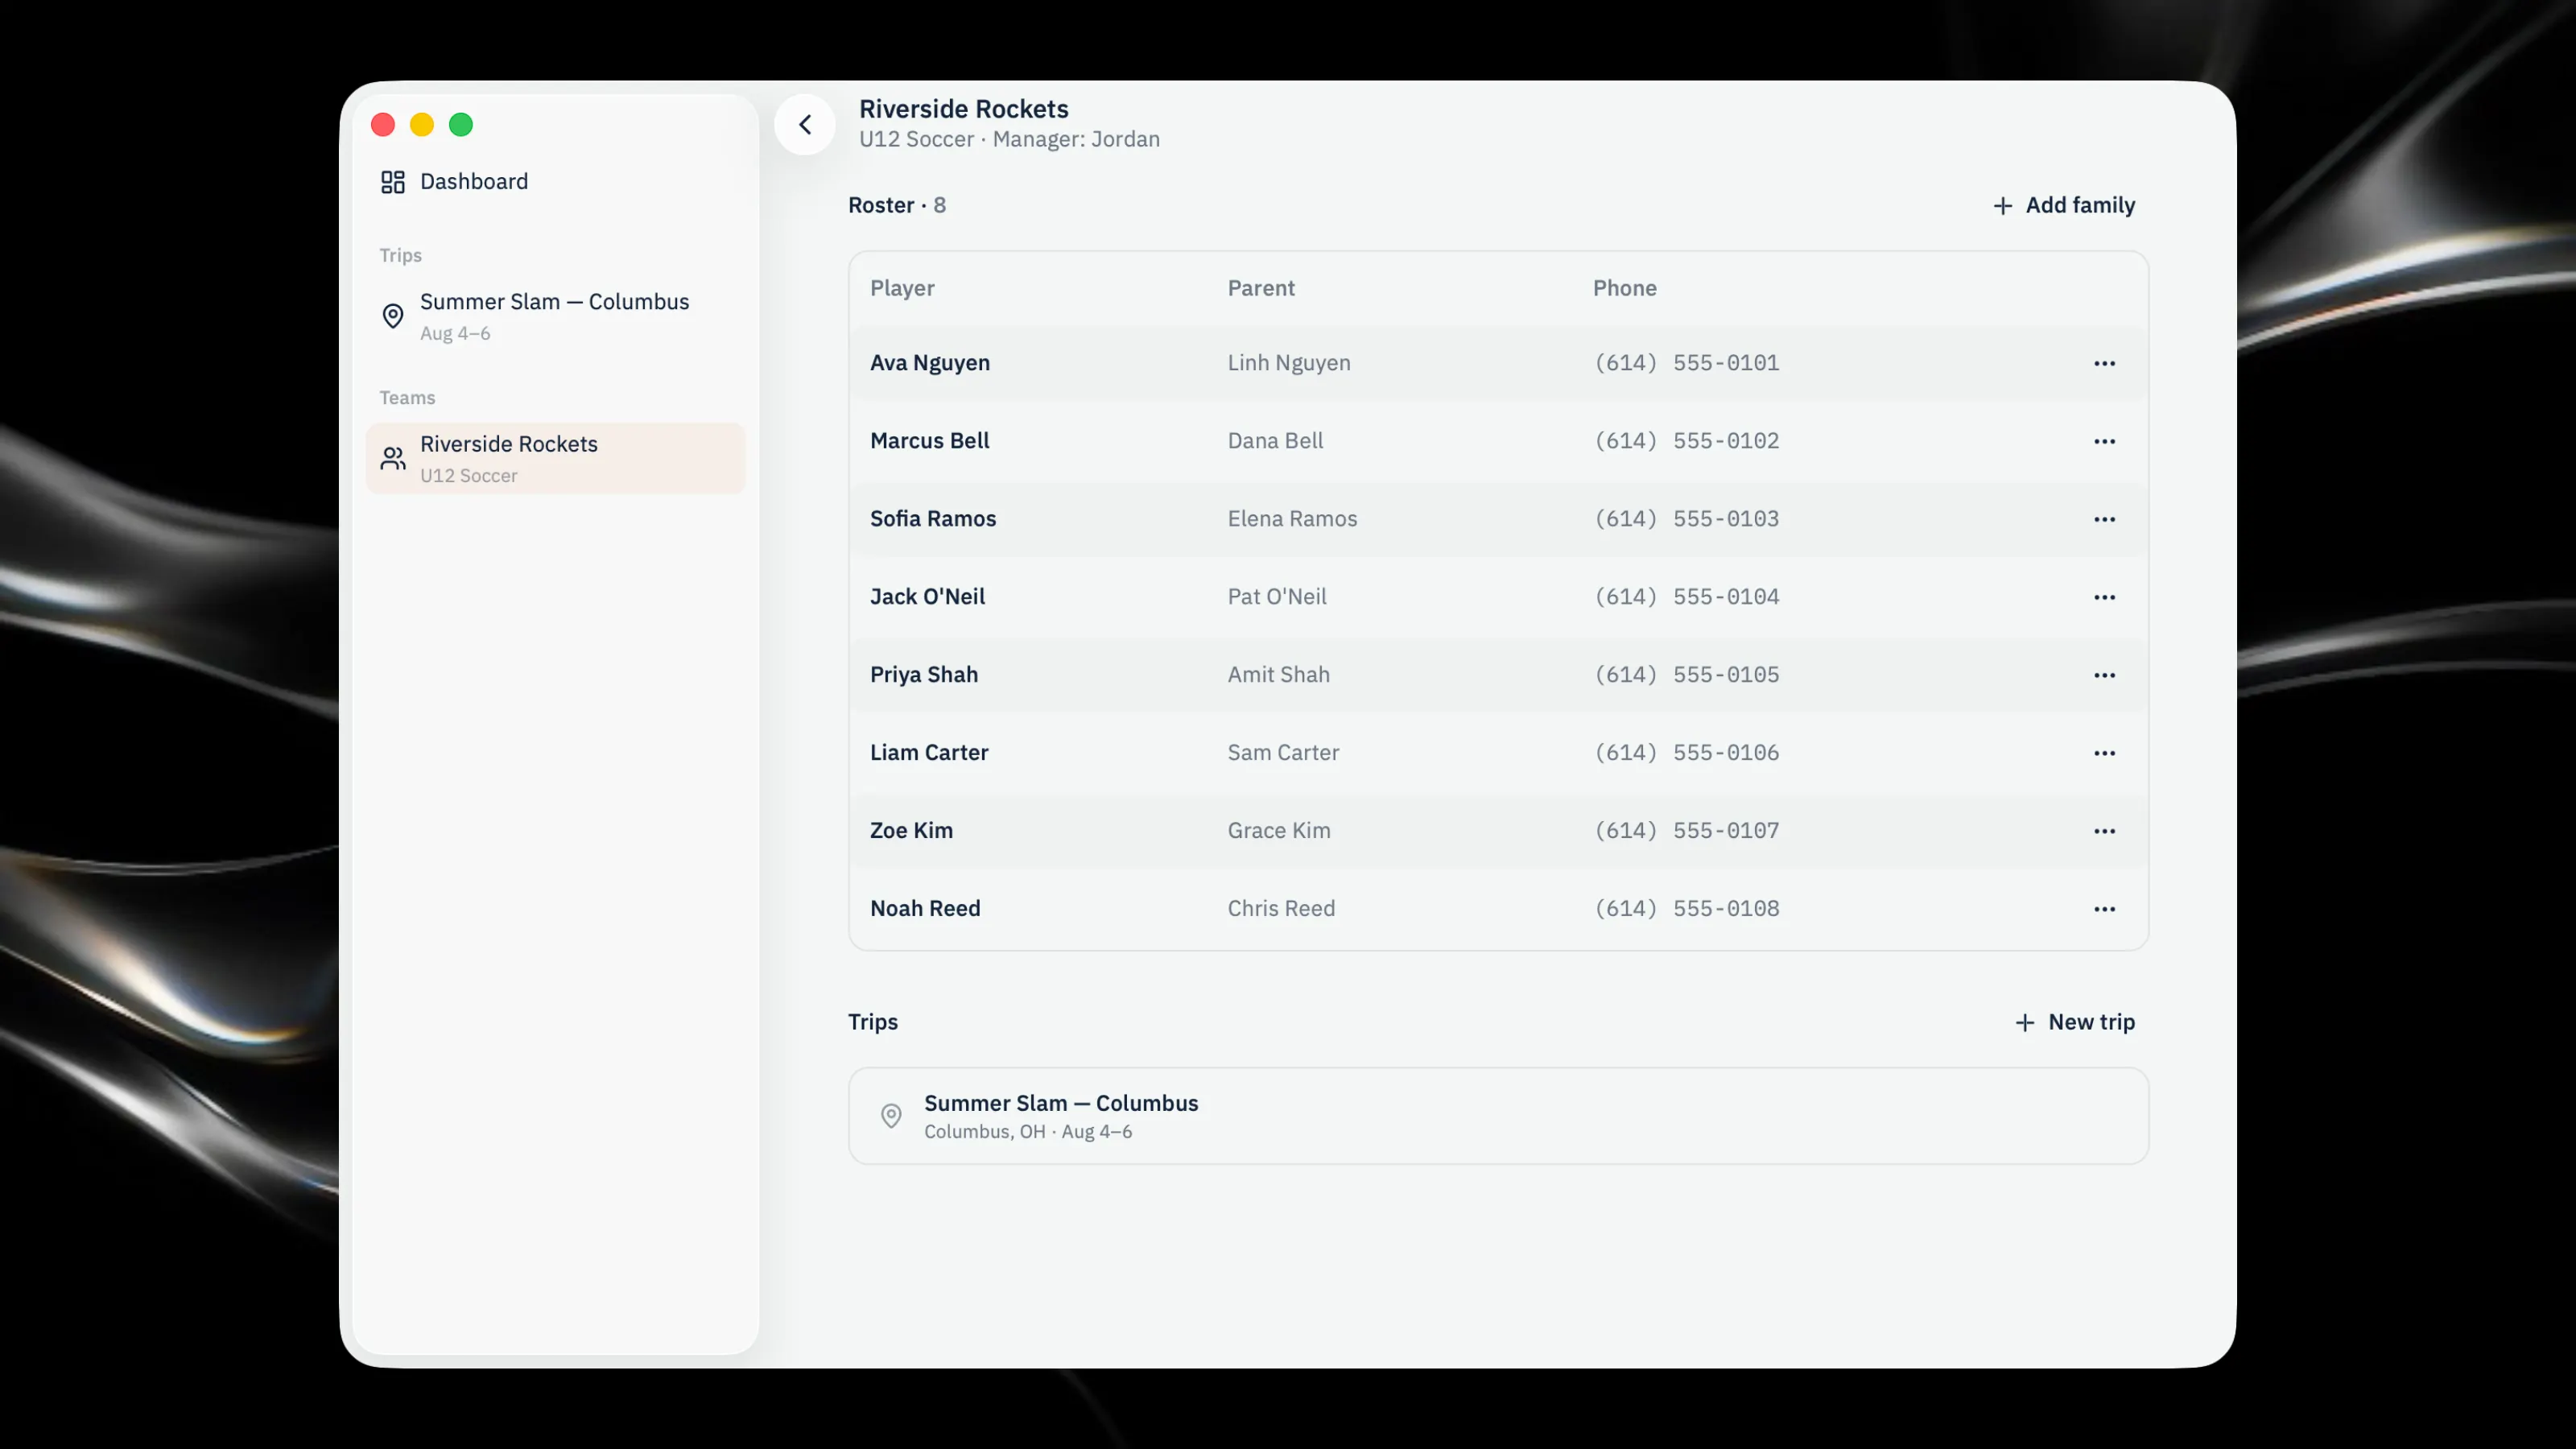Open more options for Jack O'Neil
The width and height of the screenshot is (2576, 1449).
tap(2104, 597)
